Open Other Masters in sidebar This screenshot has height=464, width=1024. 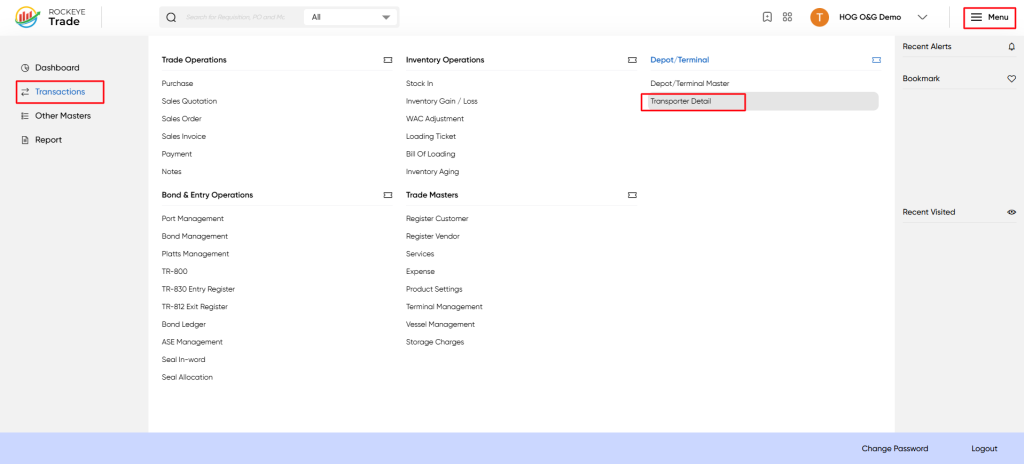click(63, 116)
